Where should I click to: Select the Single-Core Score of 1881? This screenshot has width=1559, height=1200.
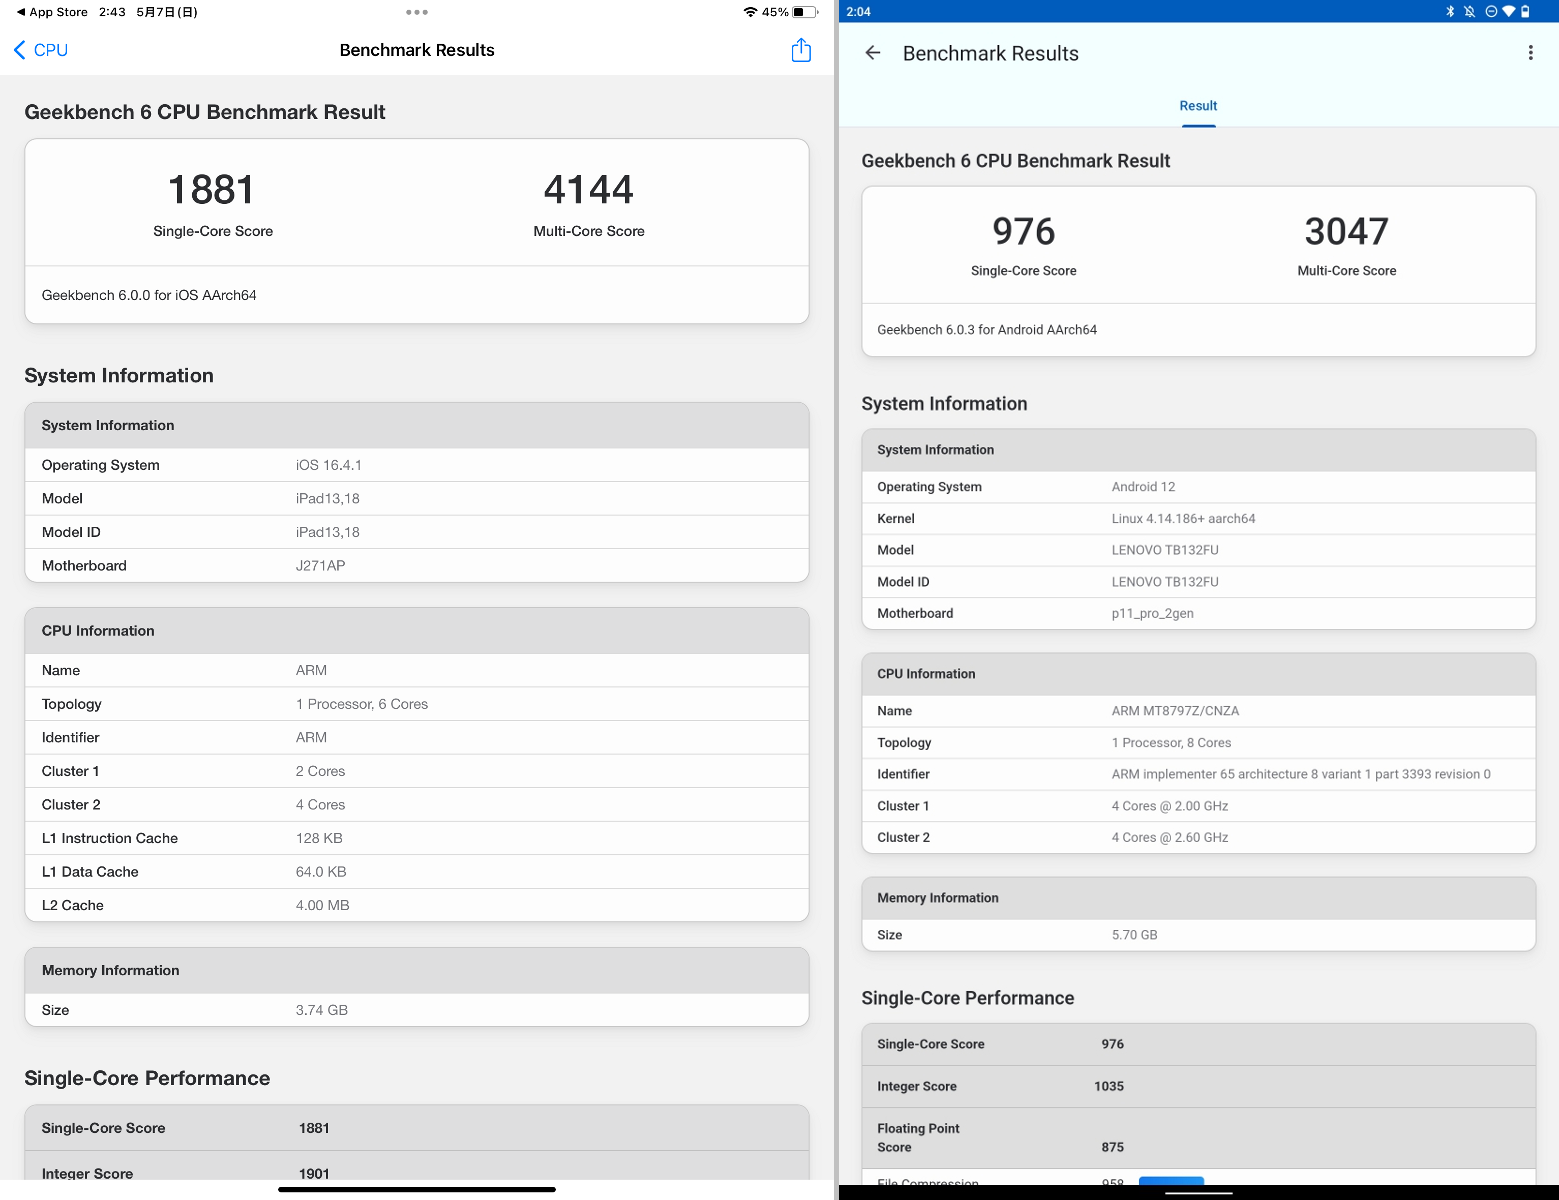coord(211,189)
